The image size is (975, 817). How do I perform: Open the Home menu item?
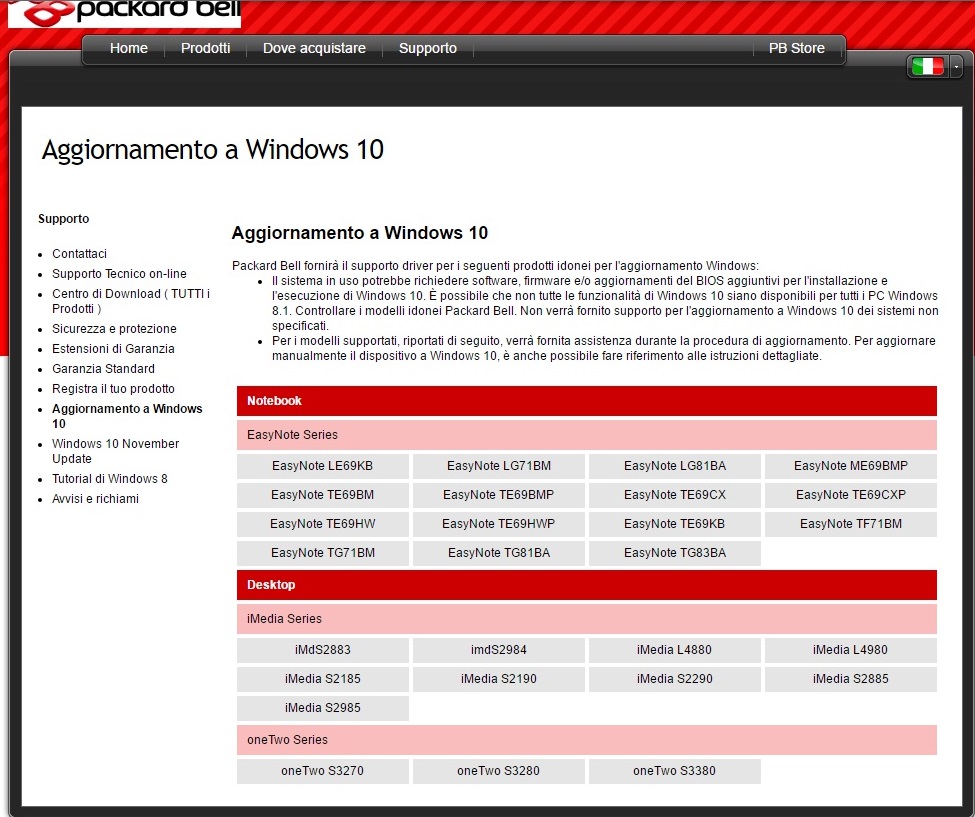(x=129, y=48)
